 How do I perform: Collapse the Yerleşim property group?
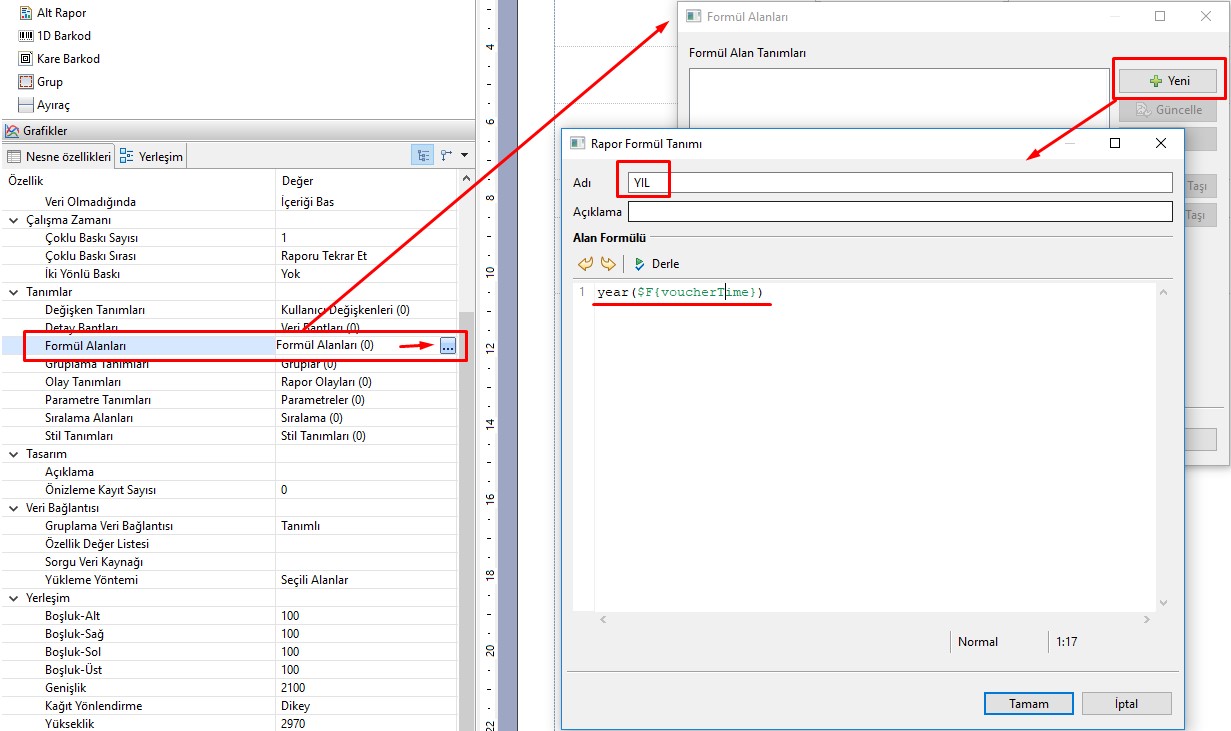click(14, 598)
